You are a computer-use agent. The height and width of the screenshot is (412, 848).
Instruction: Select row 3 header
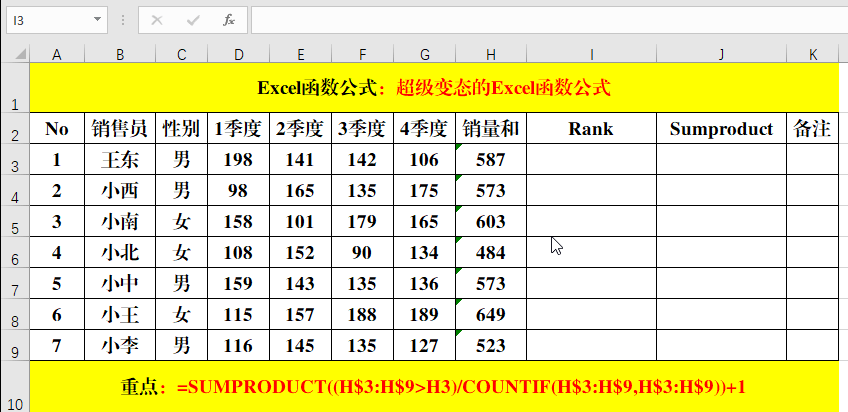click(x=15, y=159)
